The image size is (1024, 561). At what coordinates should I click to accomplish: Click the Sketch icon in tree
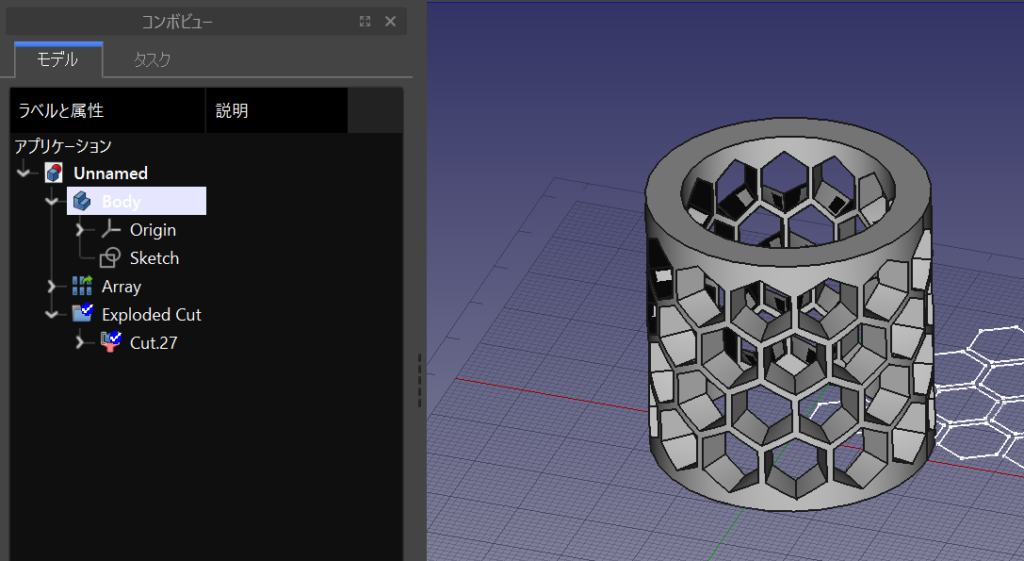110,258
